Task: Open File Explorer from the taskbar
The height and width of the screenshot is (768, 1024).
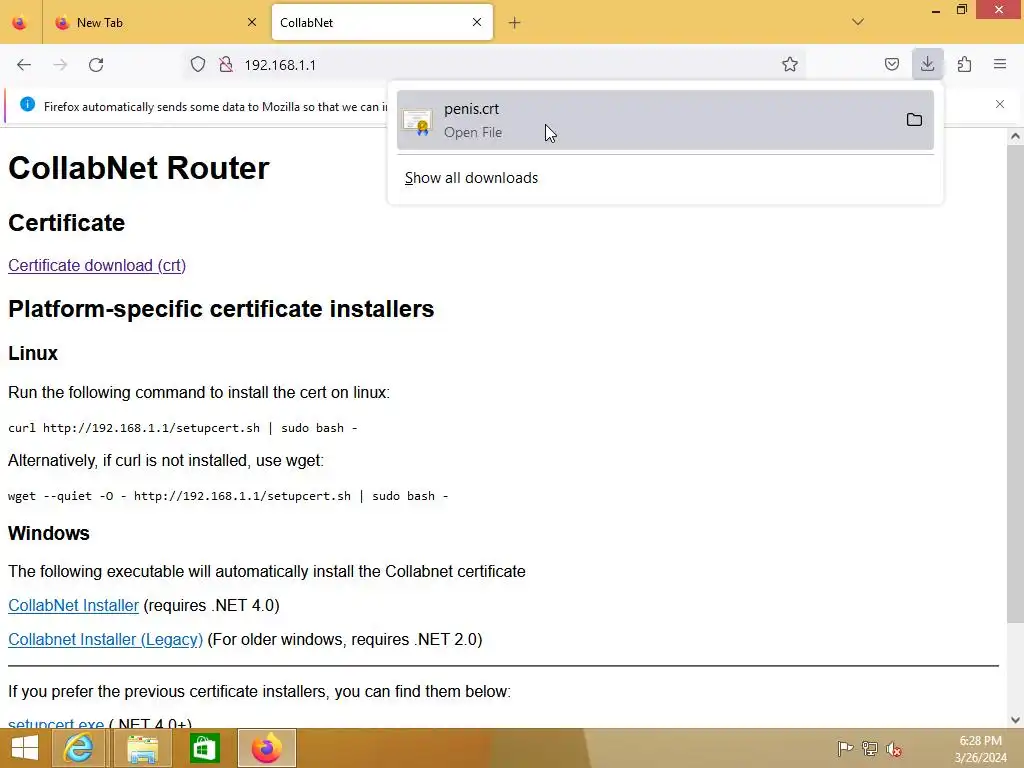Action: [x=142, y=748]
